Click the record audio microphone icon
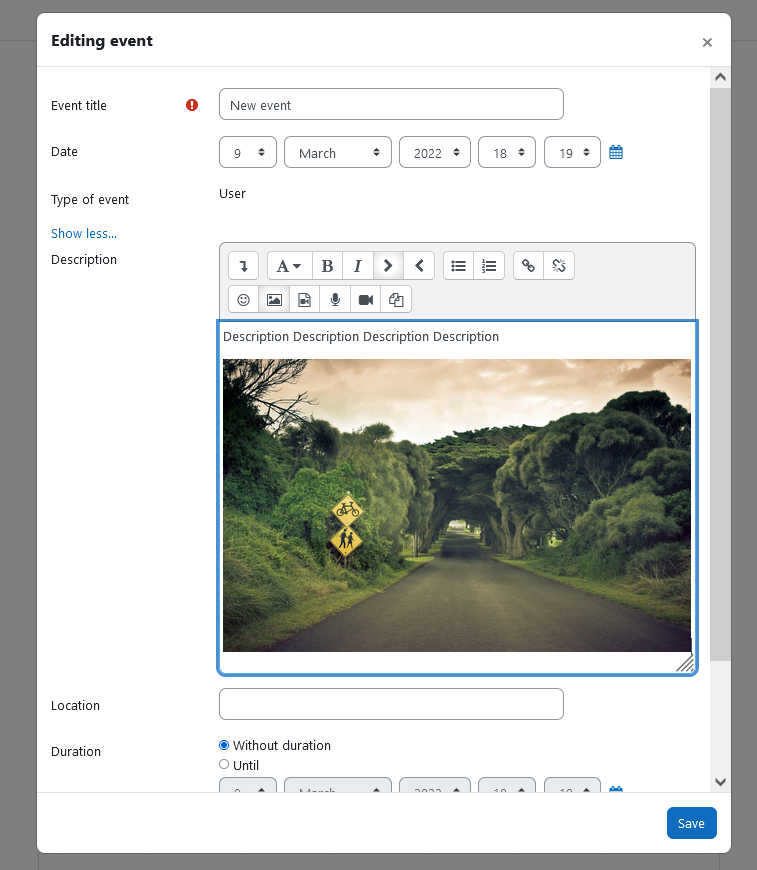This screenshot has width=757, height=870. point(335,300)
